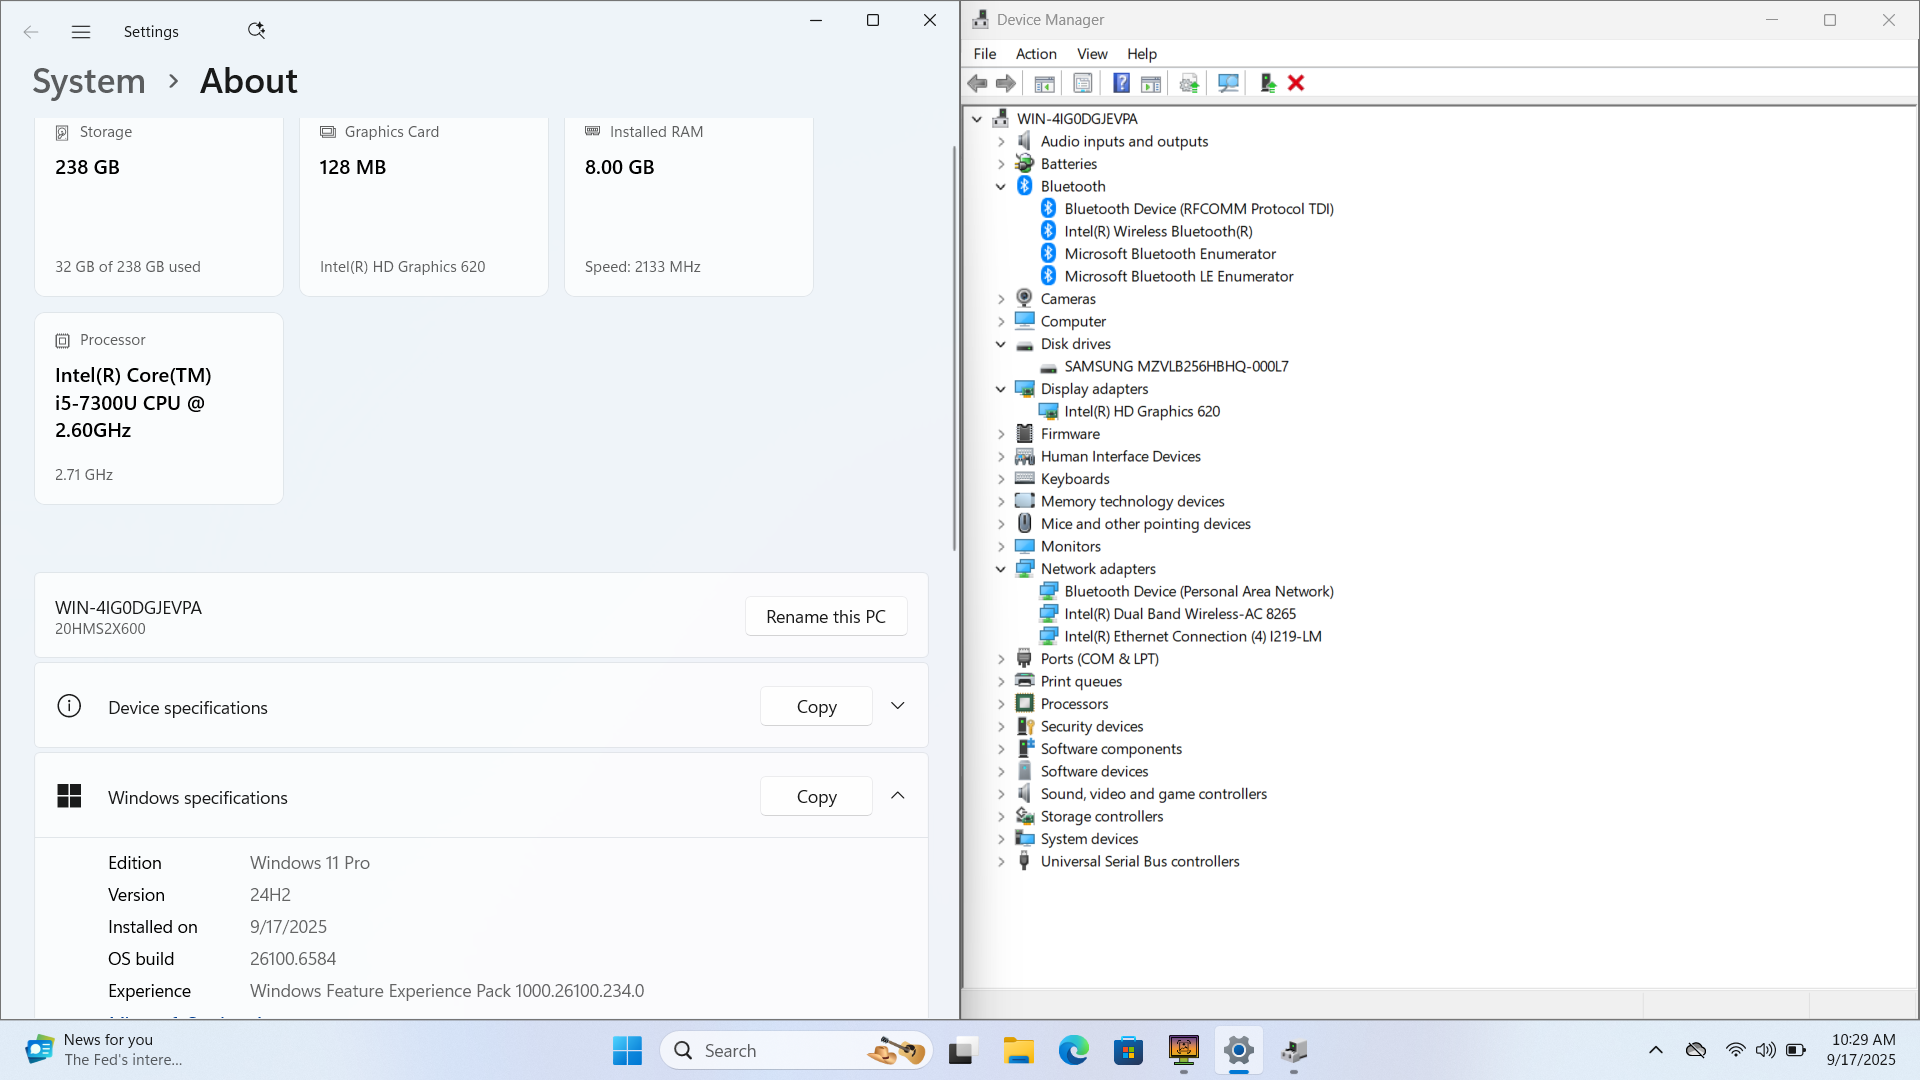Open the View menu in Device Manager

[1092, 54]
